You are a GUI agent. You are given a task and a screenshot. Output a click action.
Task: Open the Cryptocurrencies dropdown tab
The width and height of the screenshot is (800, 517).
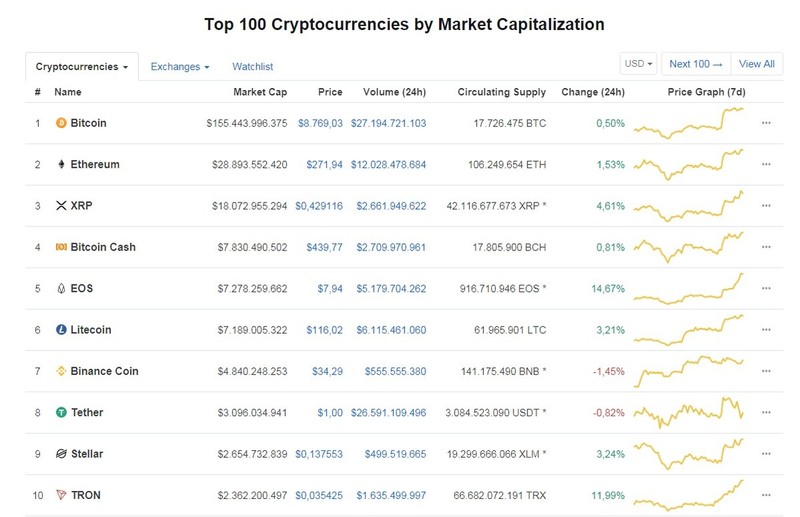pos(82,67)
